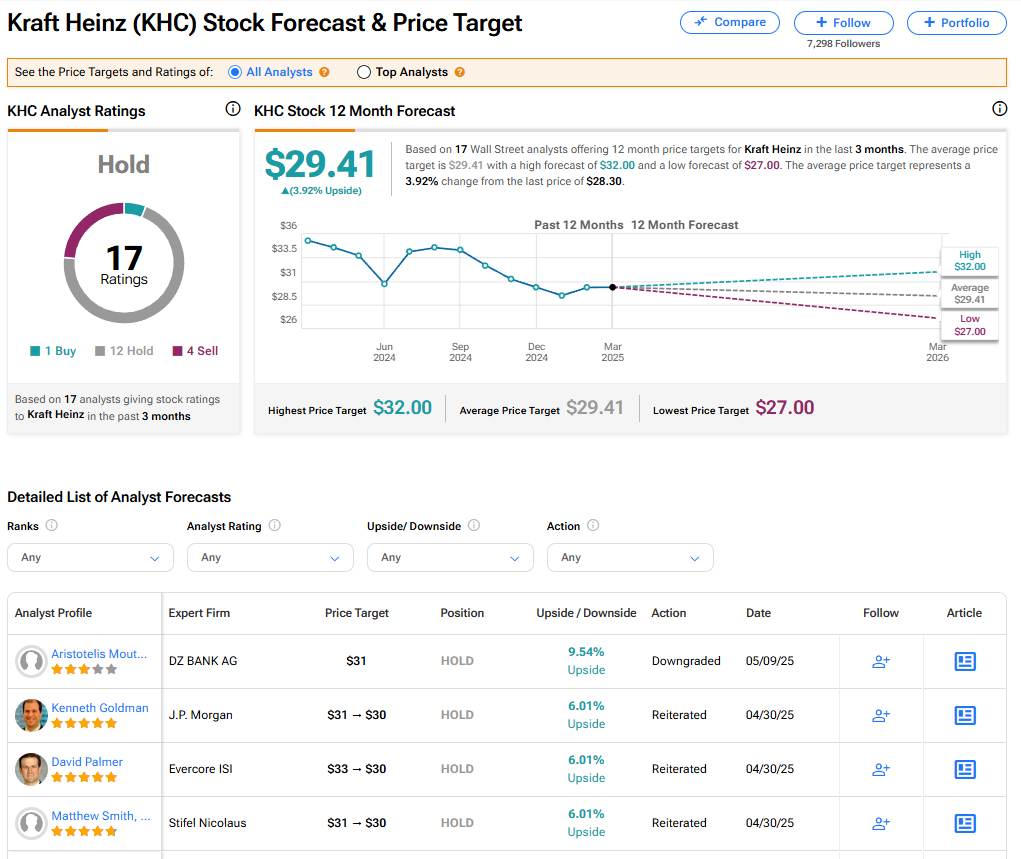Click the DZ BANK AG firm cell
Screen dimensions: 1021x859
pos(203,661)
